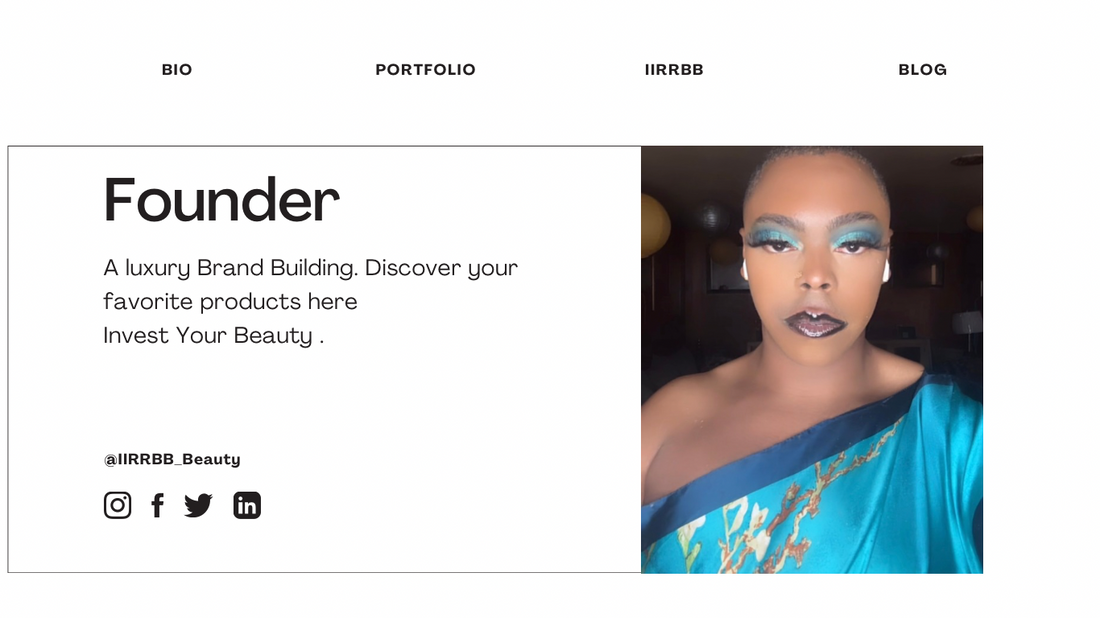1100x618 pixels.
Task: Go to the BIO page
Action: pos(177,69)
